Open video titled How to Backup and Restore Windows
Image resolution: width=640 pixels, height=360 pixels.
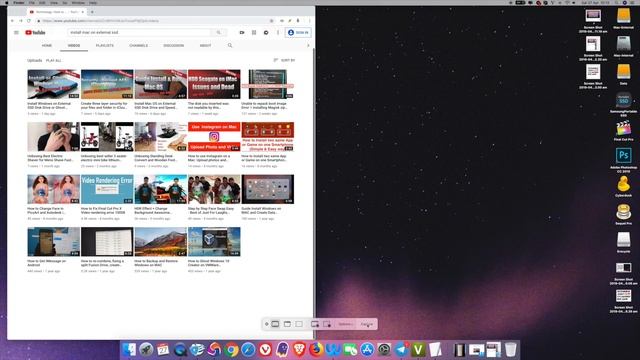[156, 263]
